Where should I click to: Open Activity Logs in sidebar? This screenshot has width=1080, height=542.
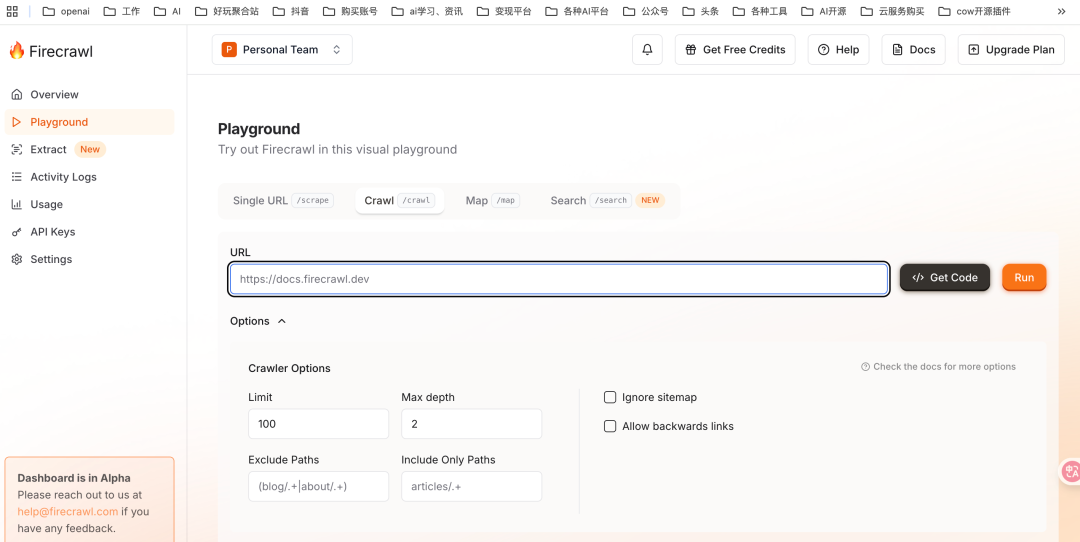[90, 177]
